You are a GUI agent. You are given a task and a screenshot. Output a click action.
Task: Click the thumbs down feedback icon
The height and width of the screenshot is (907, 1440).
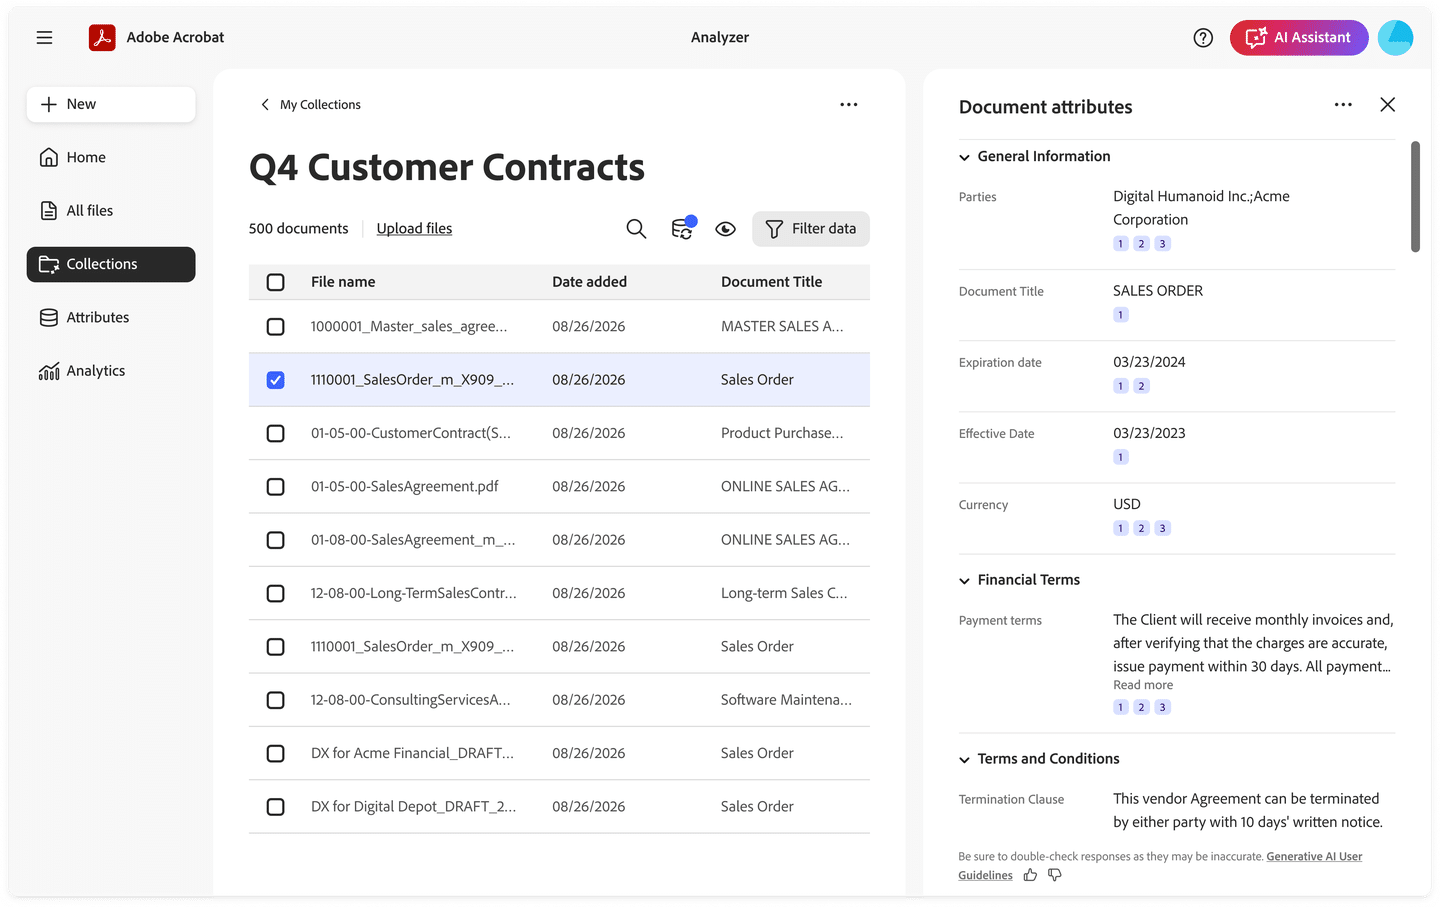[1054, 875]
